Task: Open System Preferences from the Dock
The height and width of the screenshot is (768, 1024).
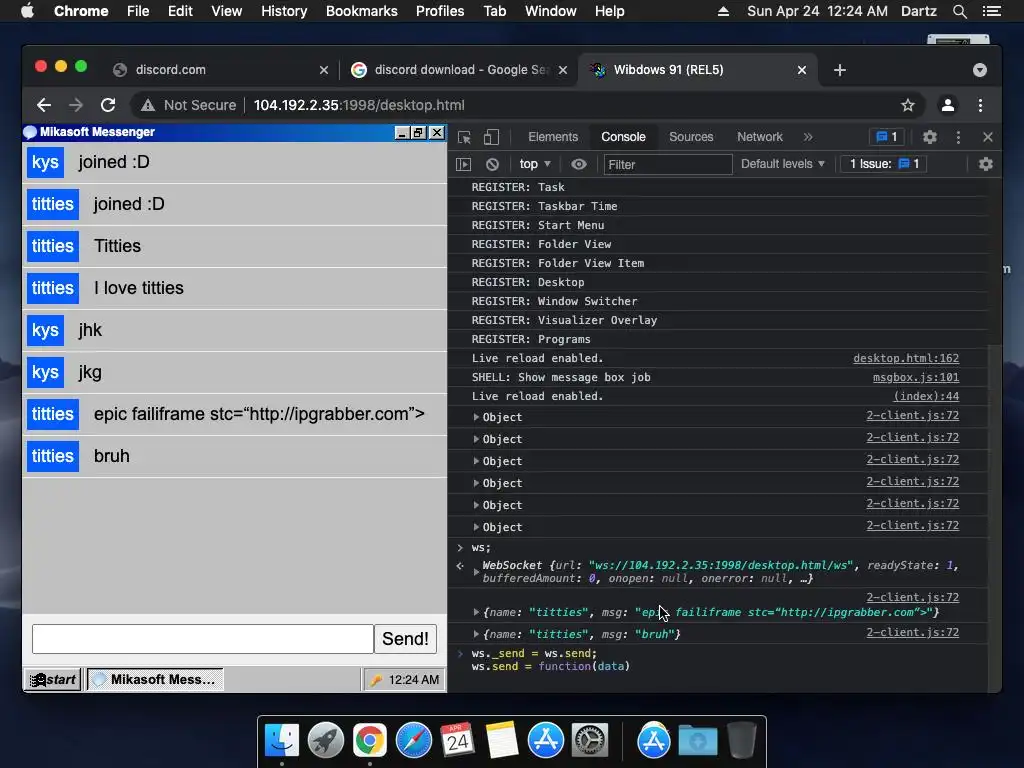Action: pyautogui.click(x=590, y=741)
